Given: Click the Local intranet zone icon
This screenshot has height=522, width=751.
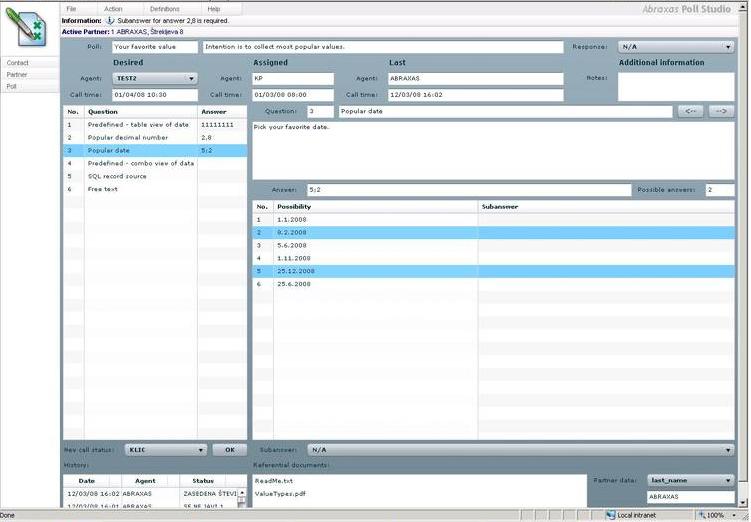Looking at the screenshot, I should [x=610, y=515].
